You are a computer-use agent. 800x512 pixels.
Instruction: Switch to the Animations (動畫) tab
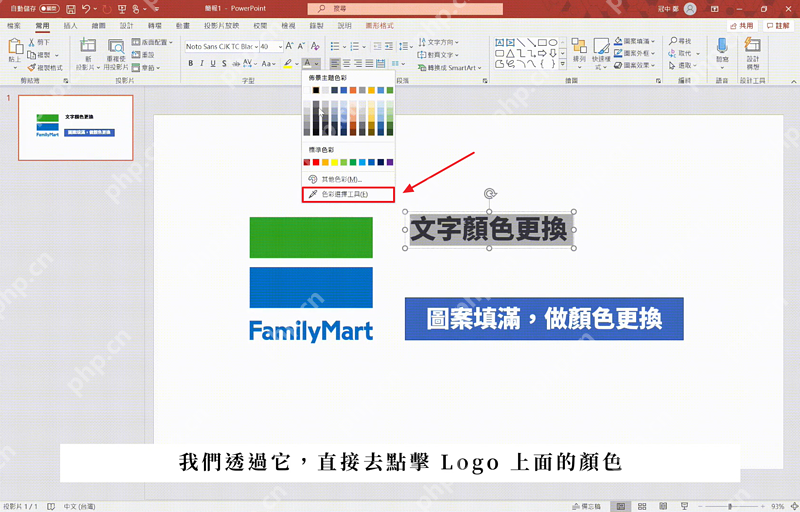click(x=183, y=25)
